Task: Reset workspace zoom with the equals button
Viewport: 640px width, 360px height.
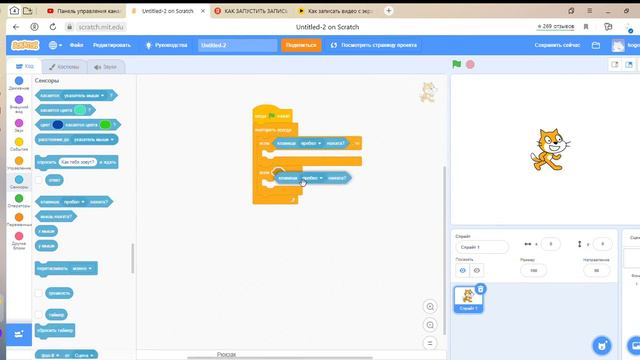Action: click(x=430, y=343)
